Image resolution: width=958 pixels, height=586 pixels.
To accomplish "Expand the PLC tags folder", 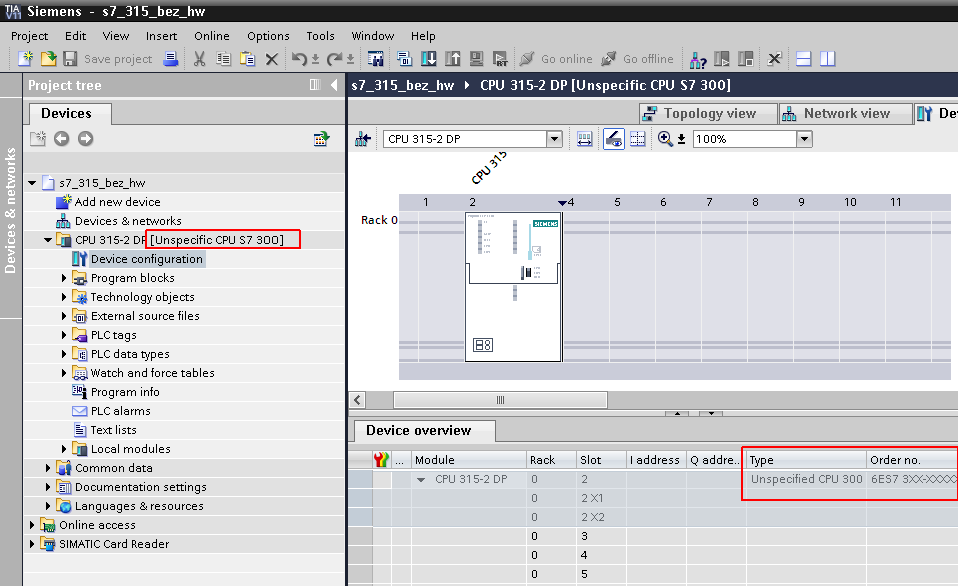I will pos(64,335).
